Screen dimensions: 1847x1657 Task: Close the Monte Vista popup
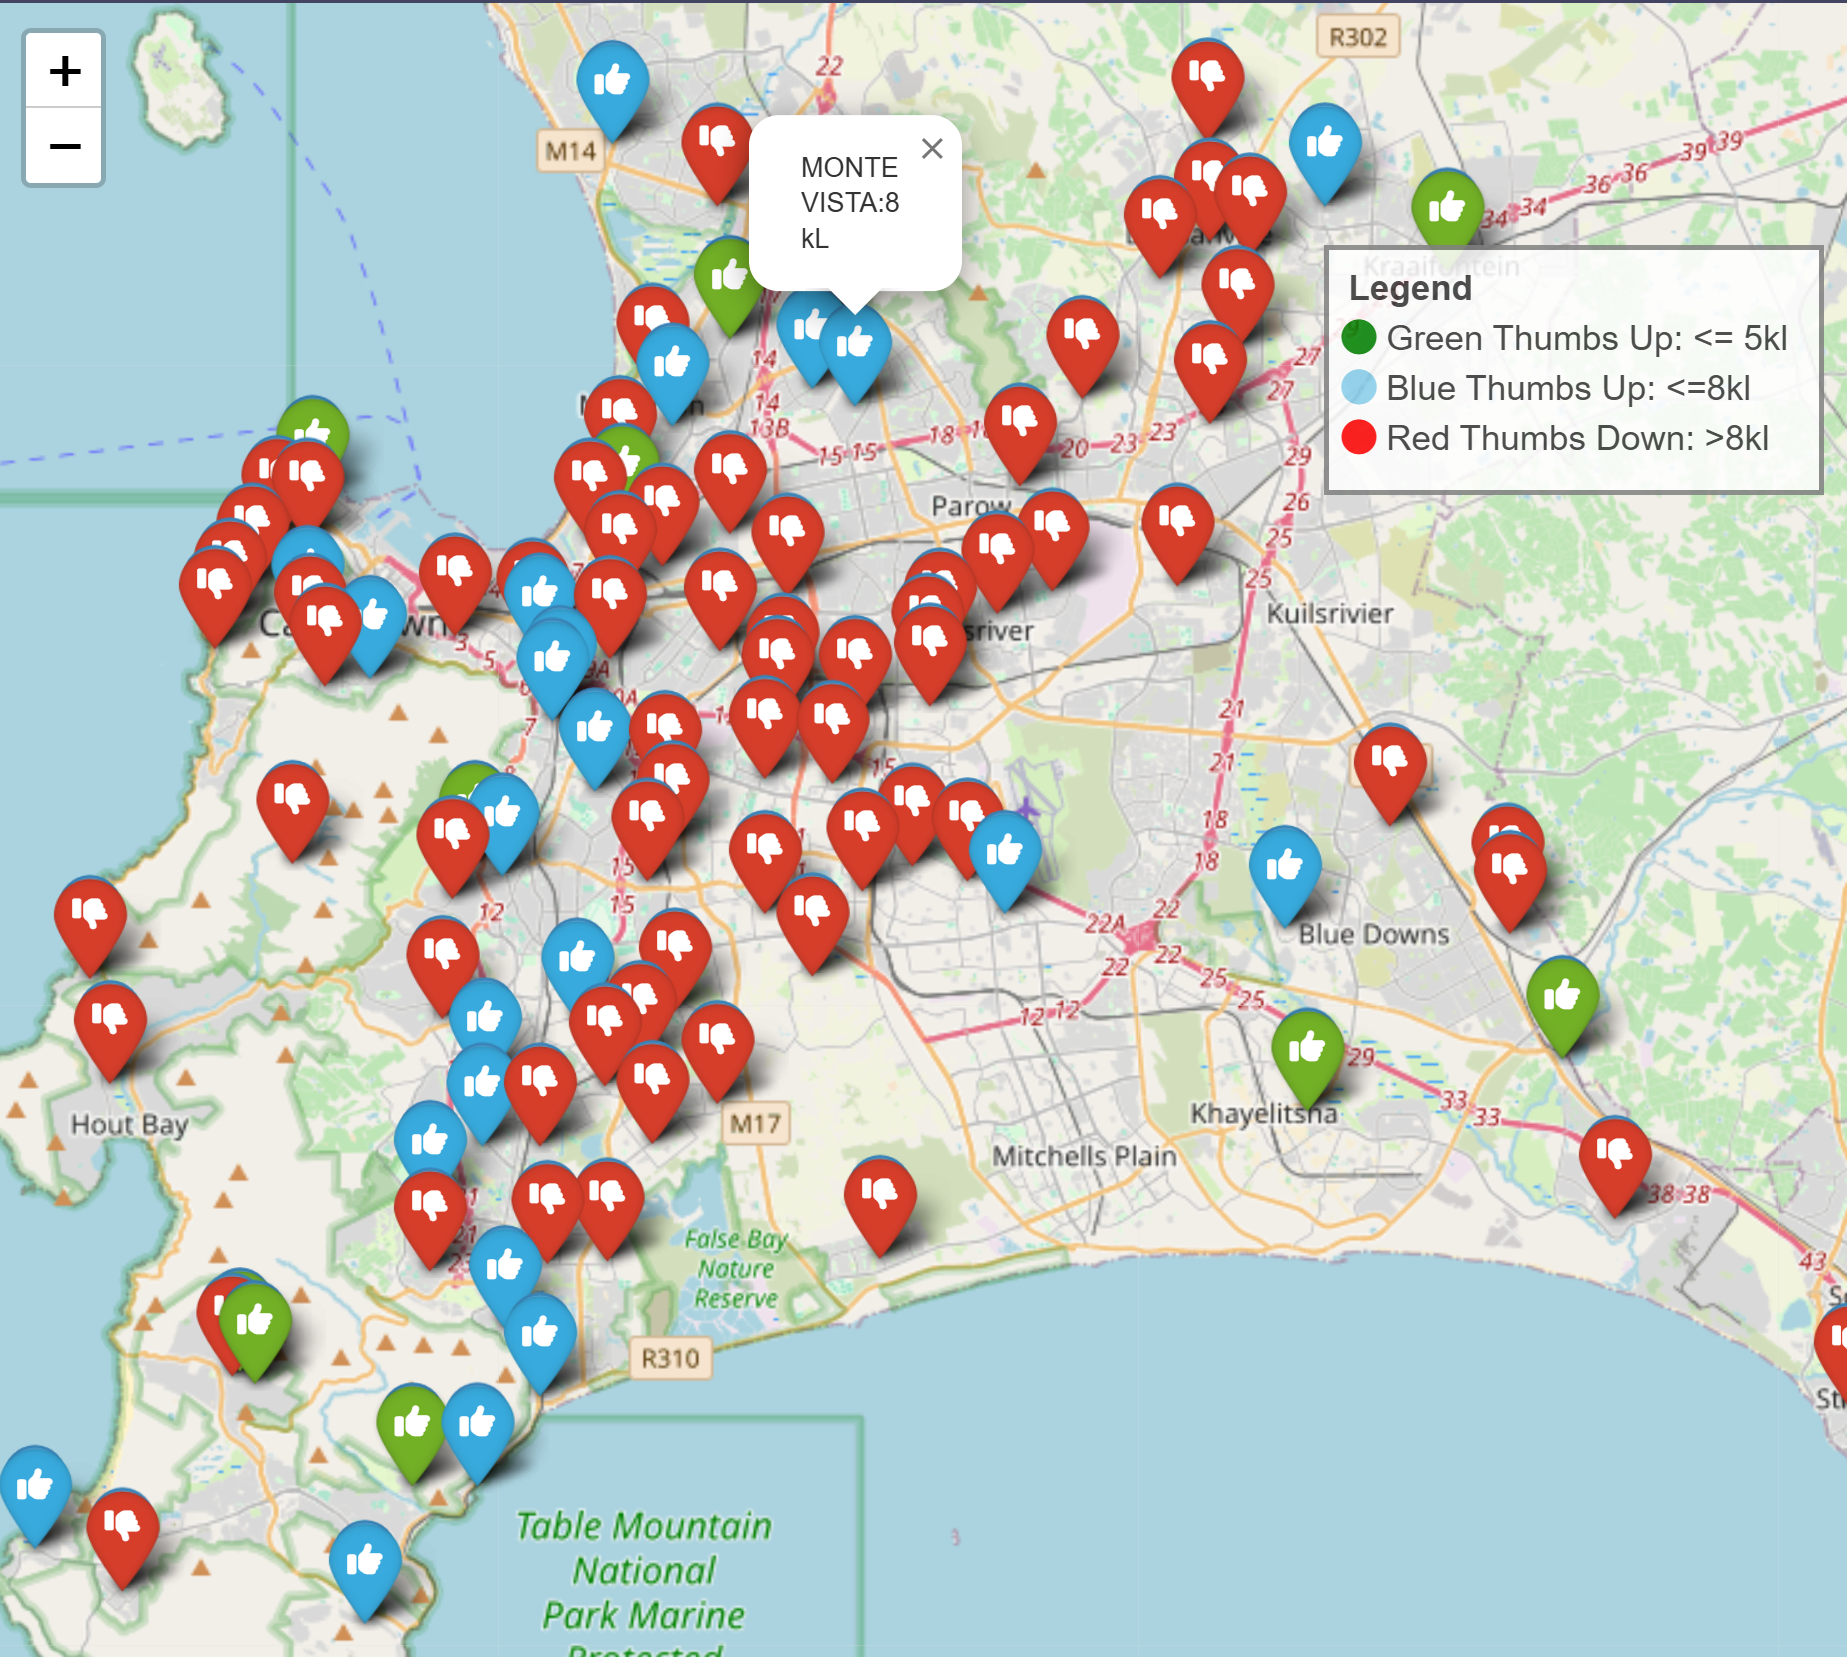click(932, 148)
